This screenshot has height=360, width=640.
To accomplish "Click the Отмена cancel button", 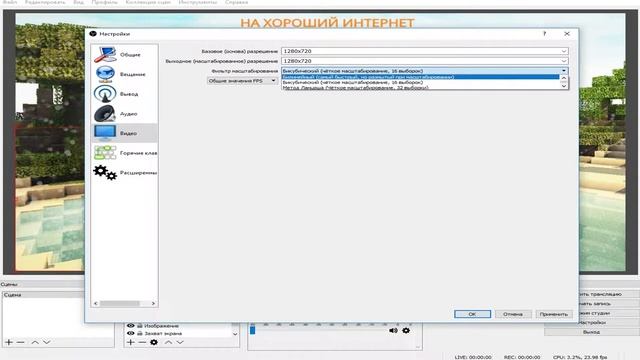I will point(513,314).
